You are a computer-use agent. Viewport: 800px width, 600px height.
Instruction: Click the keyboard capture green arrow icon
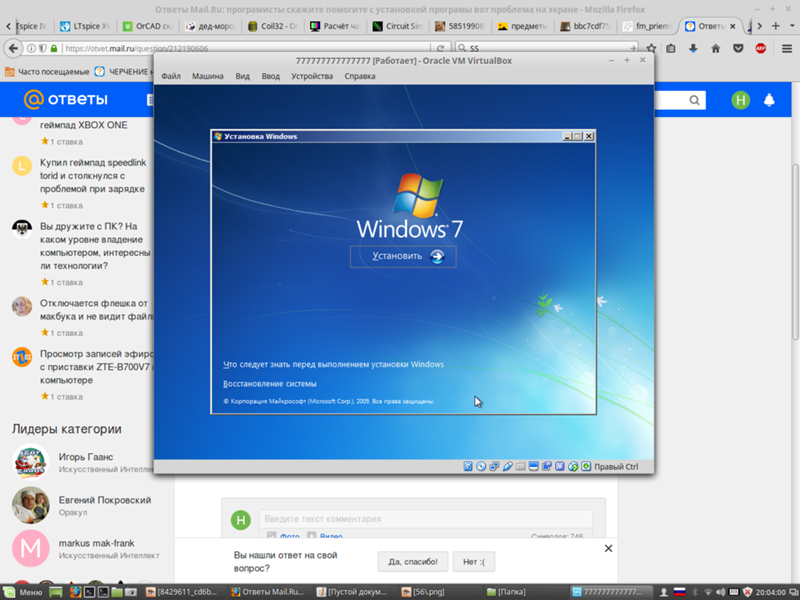[586, 466]
